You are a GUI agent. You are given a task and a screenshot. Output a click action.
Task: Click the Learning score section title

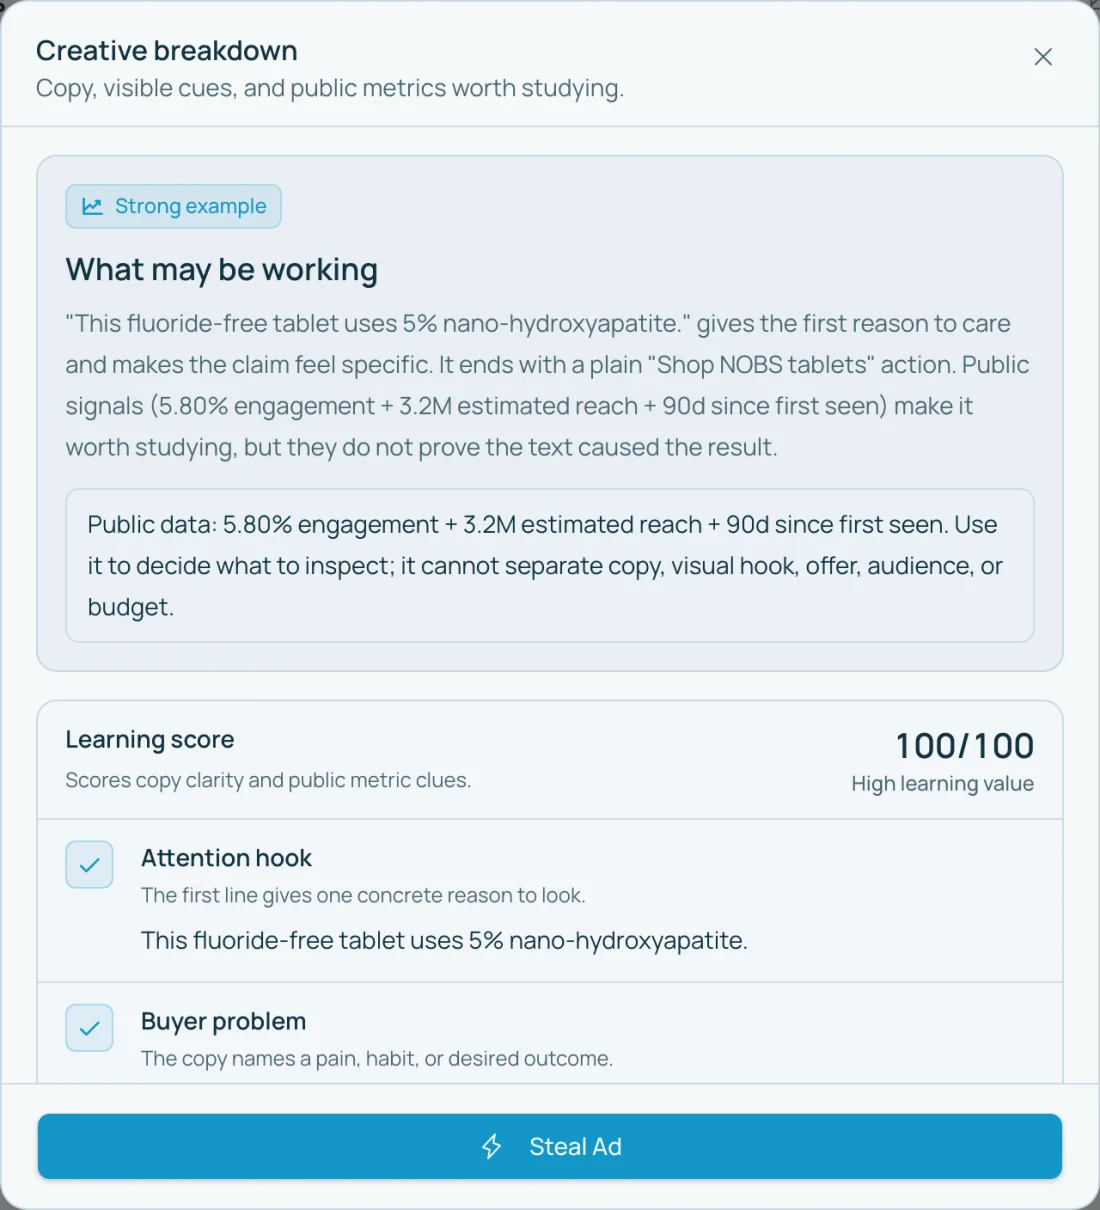point(150,740)
